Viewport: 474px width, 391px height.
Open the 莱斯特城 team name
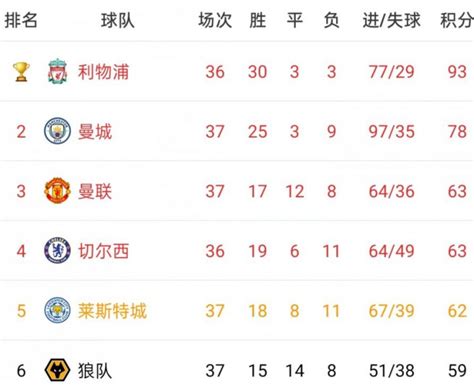[112, 311]
